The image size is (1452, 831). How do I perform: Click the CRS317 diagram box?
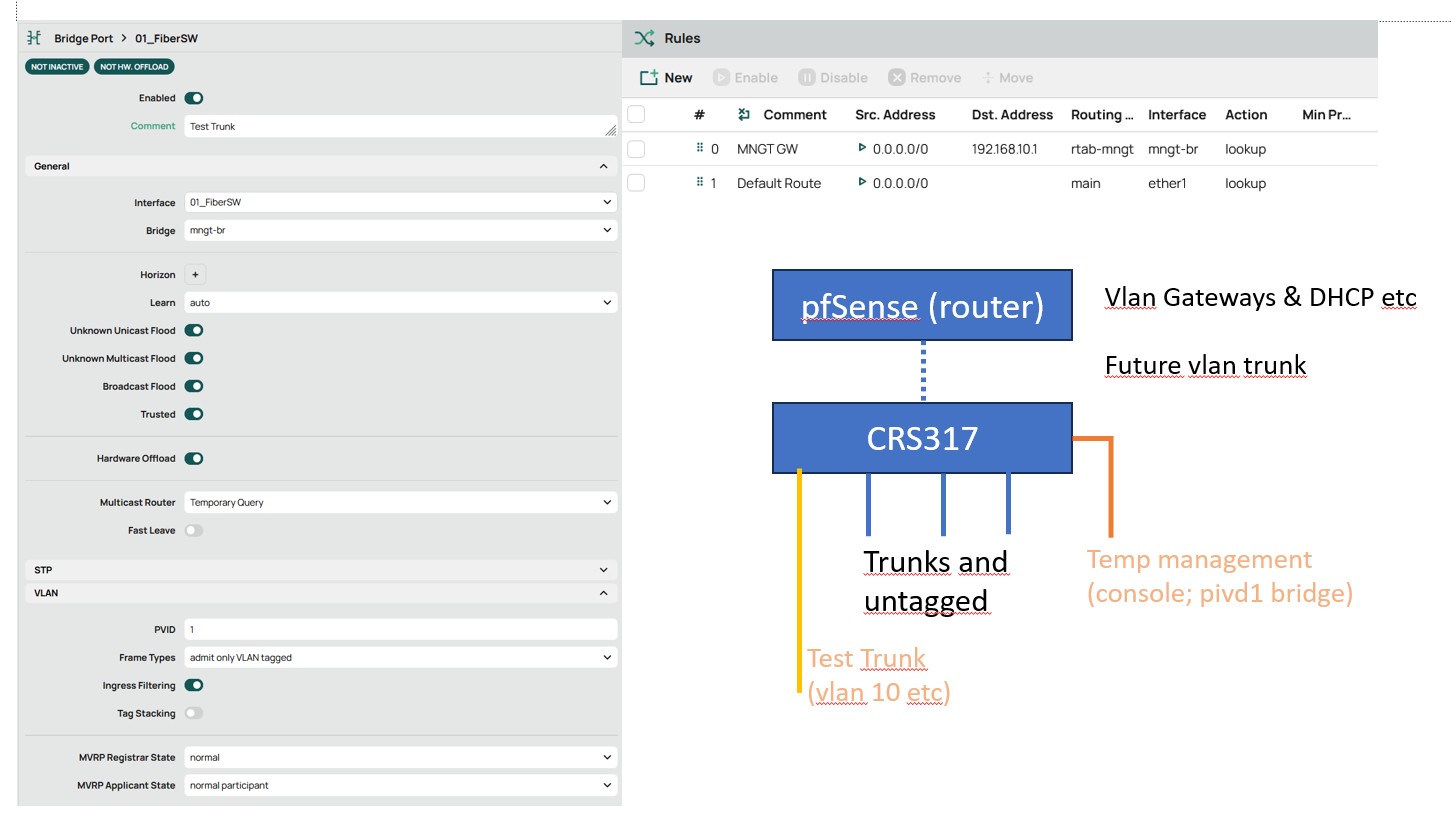(922, 438)
